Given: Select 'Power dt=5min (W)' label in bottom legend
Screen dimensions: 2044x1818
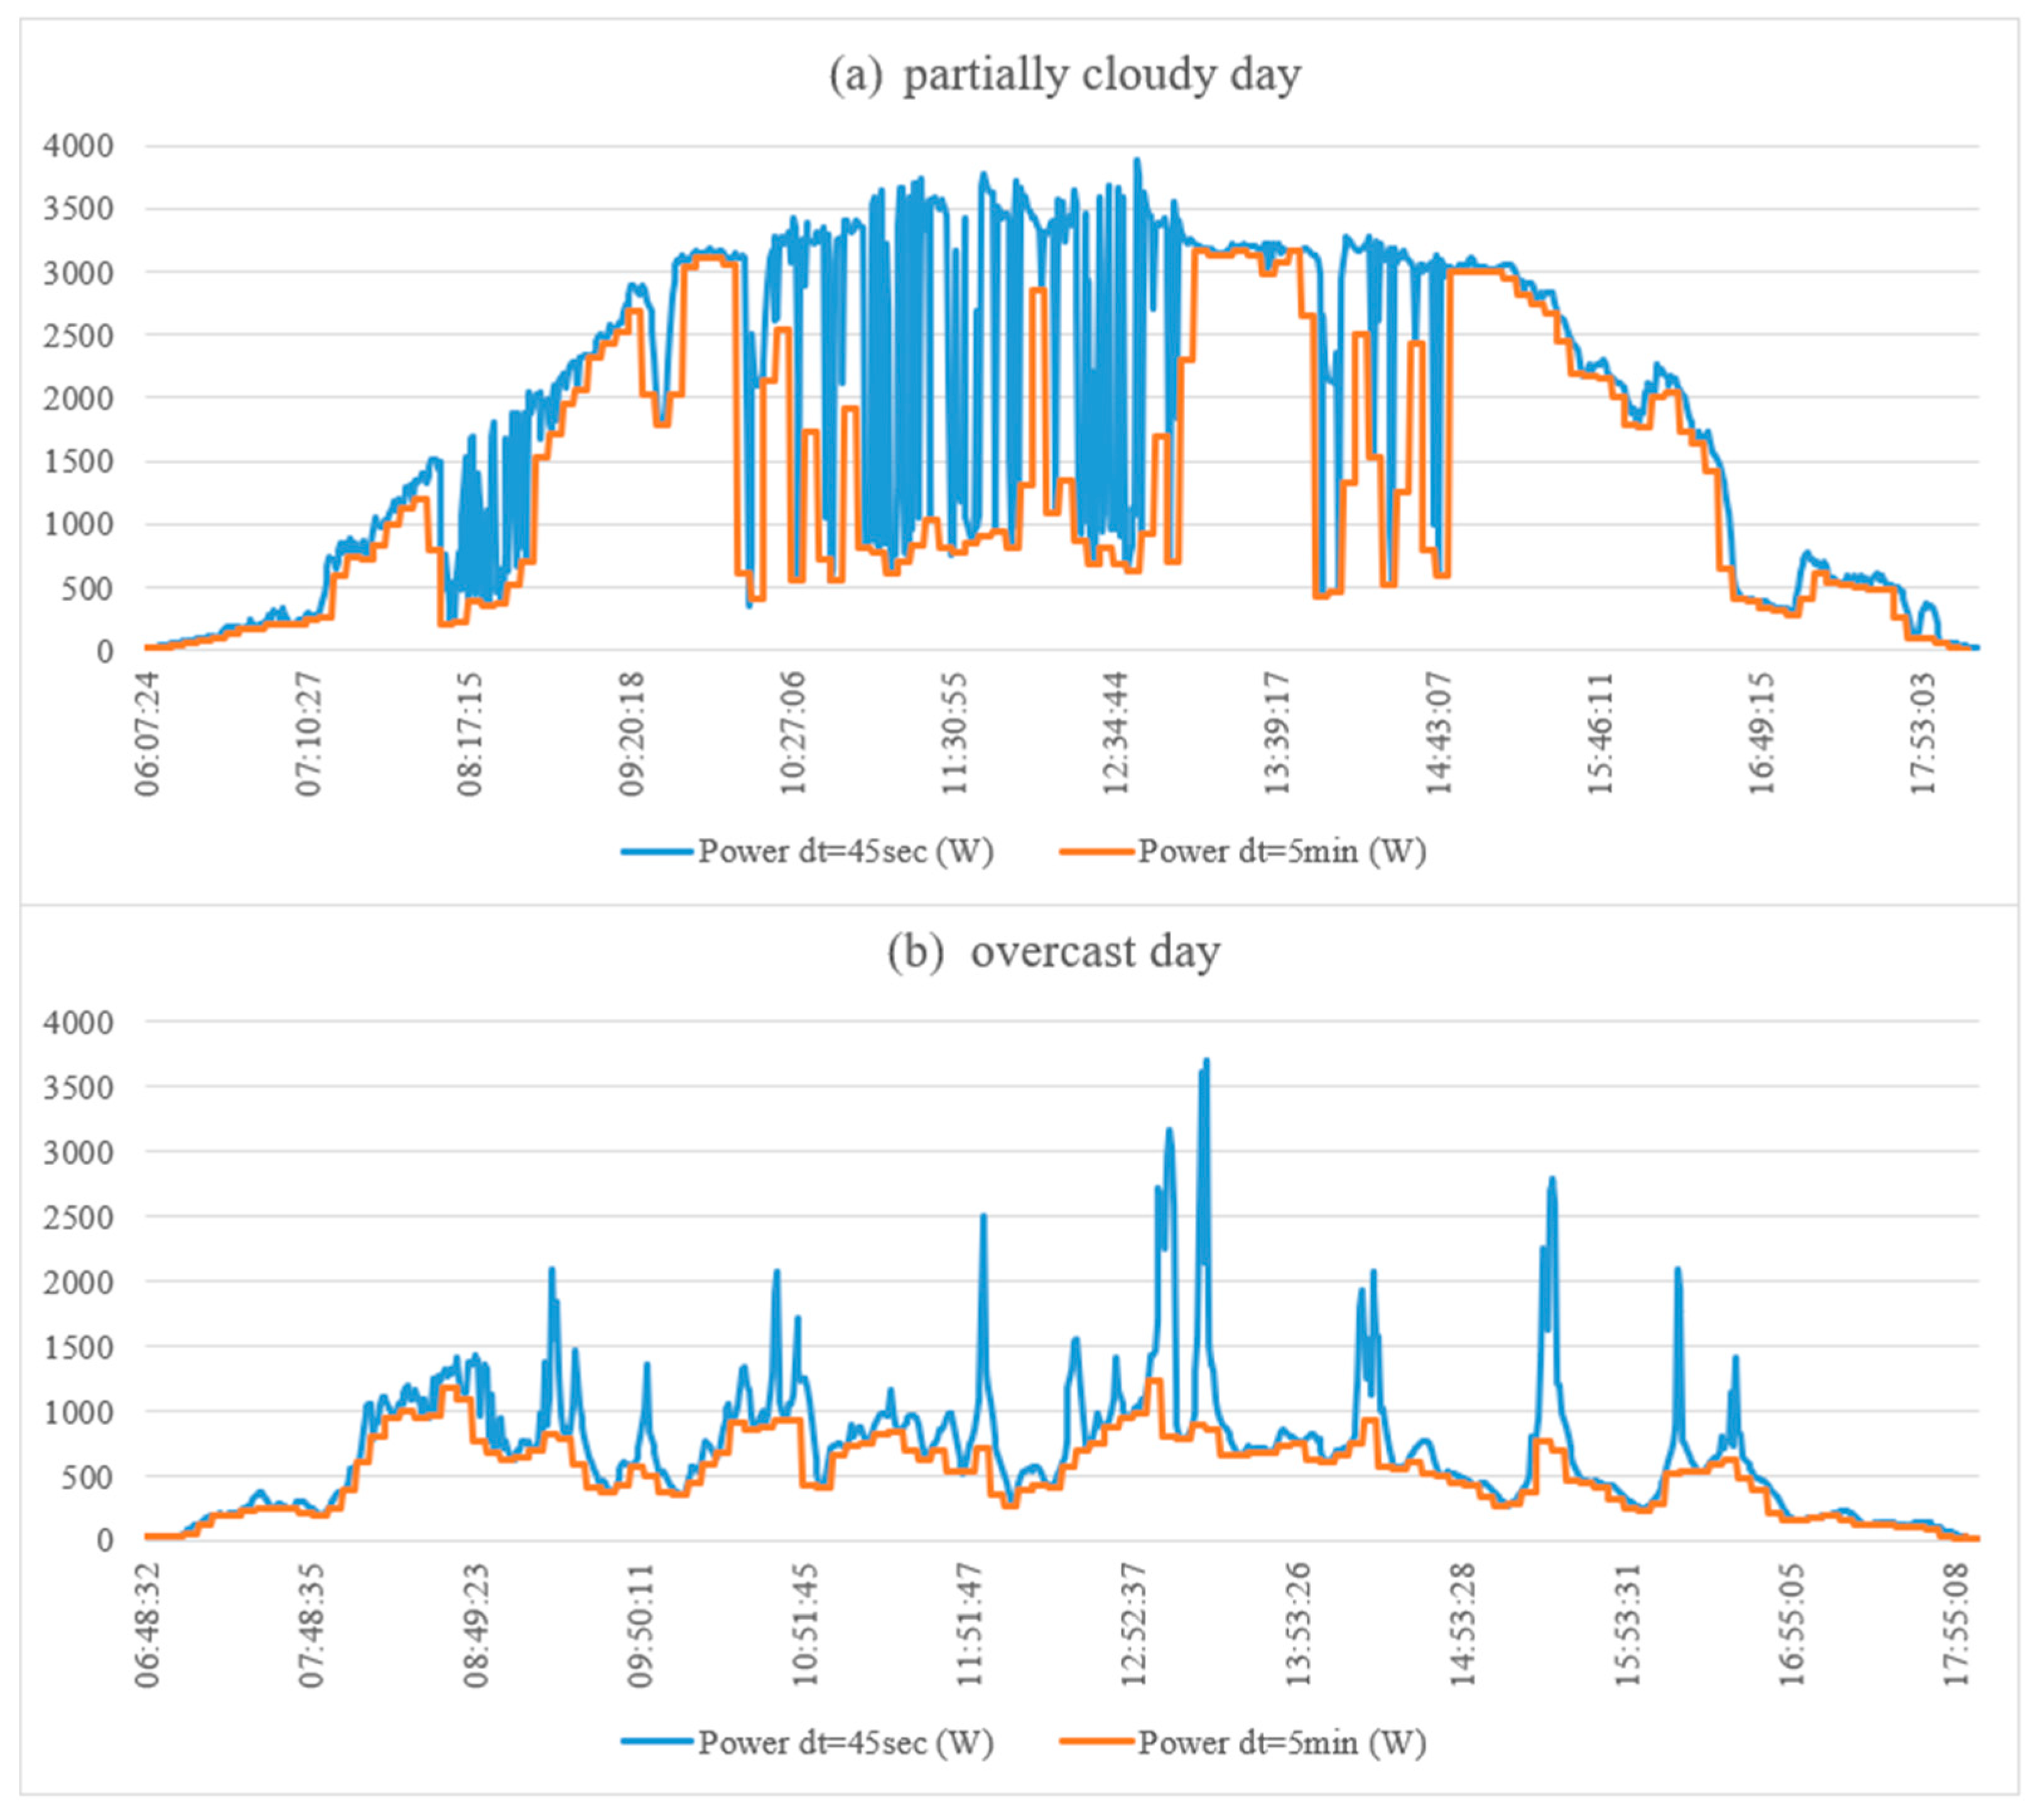Looking at the screenshot, I should (1282, 1743).
